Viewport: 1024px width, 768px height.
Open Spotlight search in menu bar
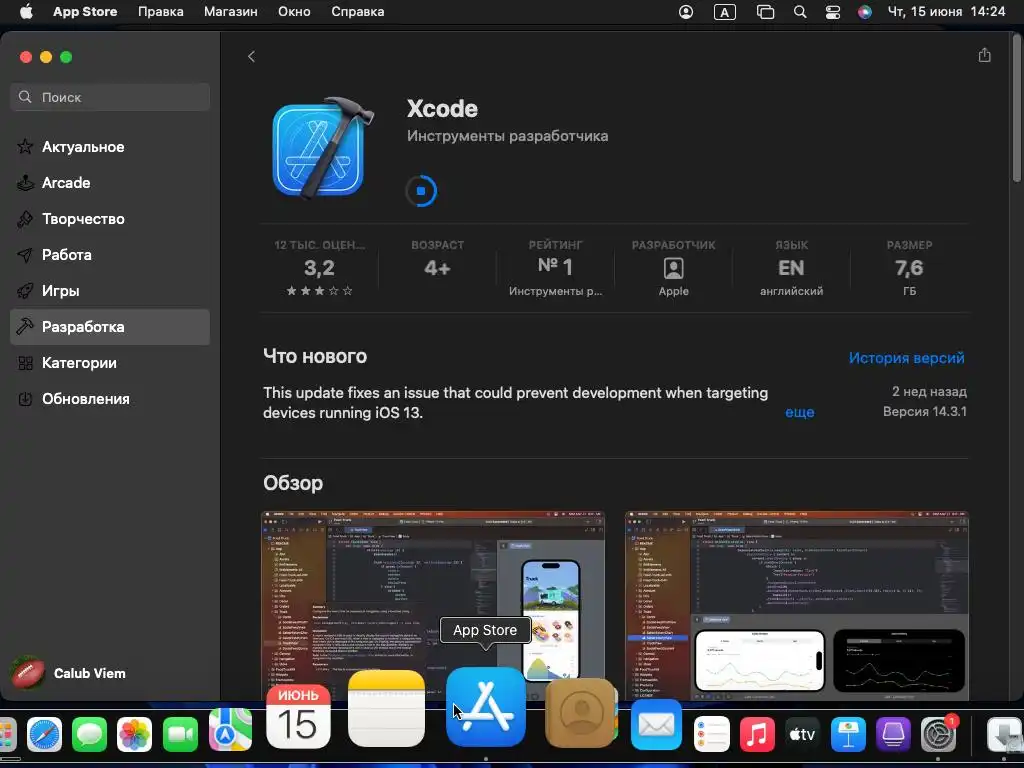coord(799,12)
